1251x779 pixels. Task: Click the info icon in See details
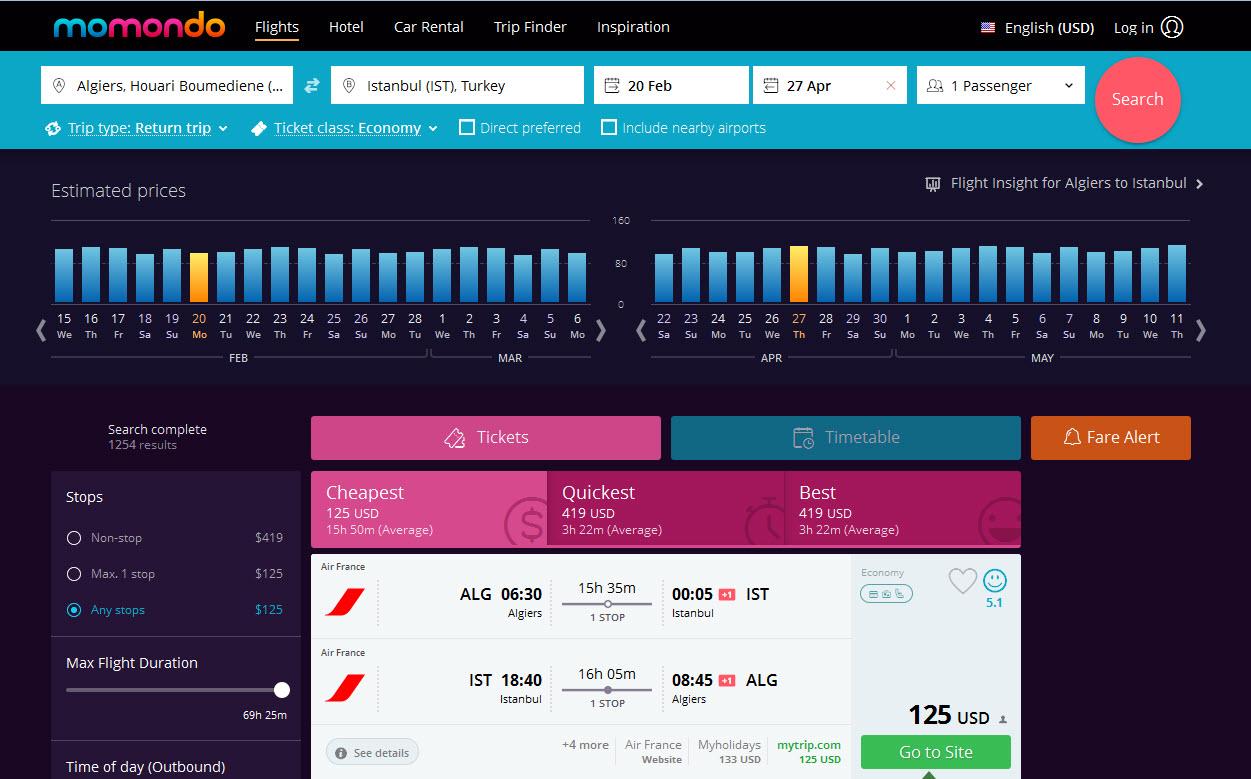coord(341,753)
